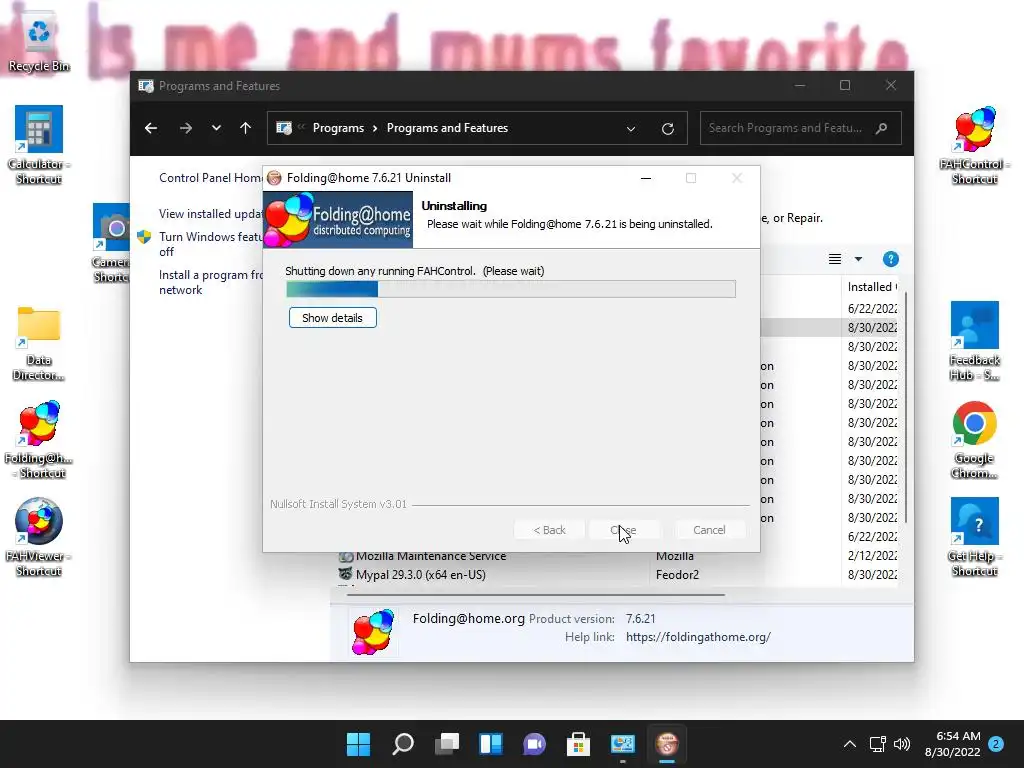Open the Chat app on the taskbar
Image resolution: width=1024 pixels, height=768 pixels.
click(x=535, y=744)
